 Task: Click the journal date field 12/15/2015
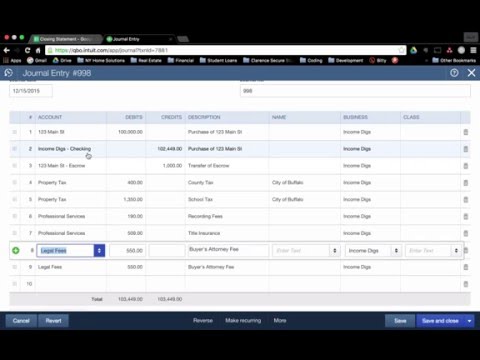[x=31, y=91]
